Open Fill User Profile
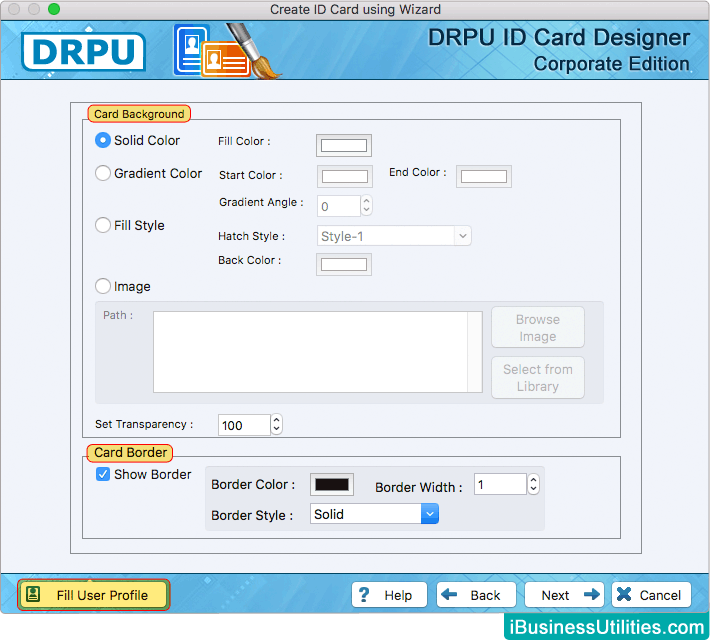Screen dimensions: 710x640 click(94, 595)
